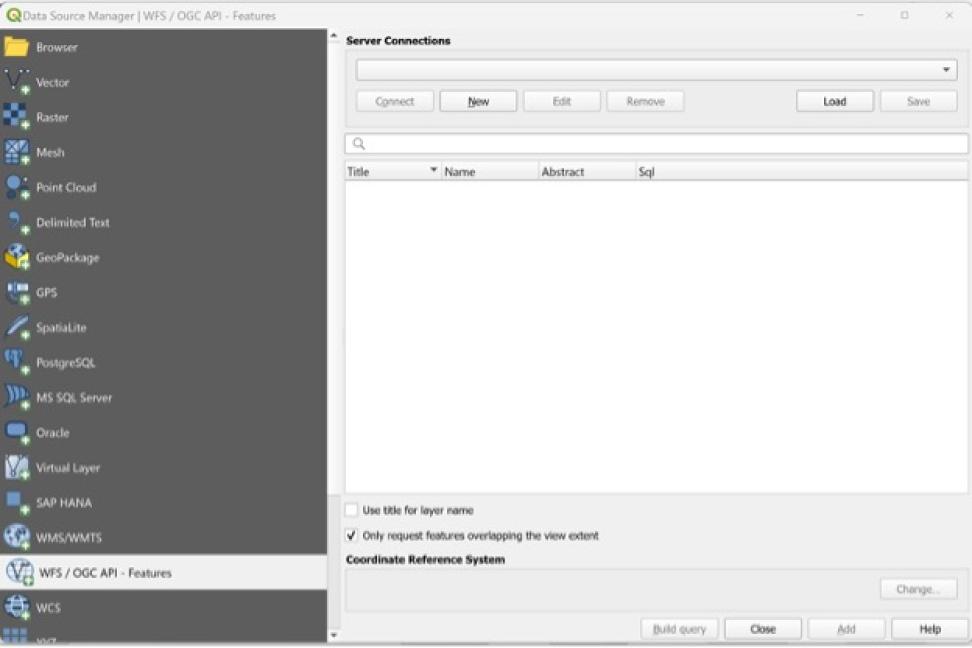Select the Virtual Layer icon
The width and height of the screenshot is (972, 648).
[x=17, y=468]
